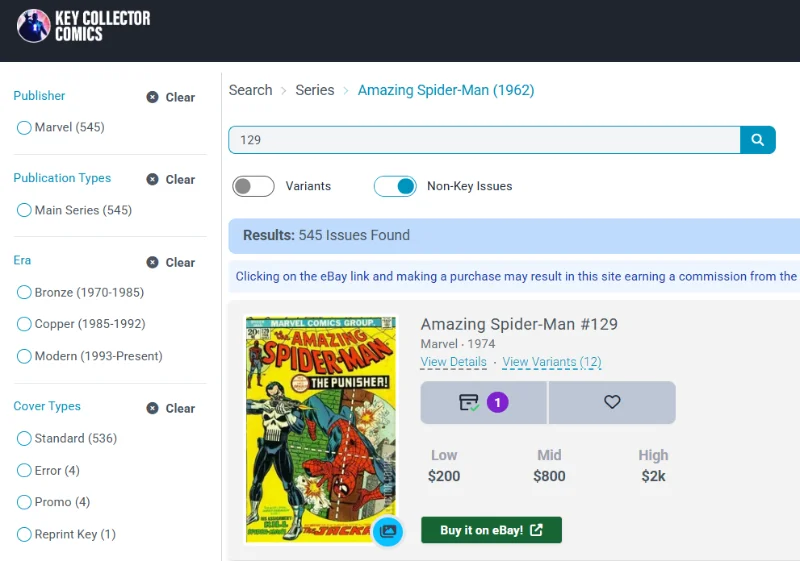The height and width of the screenshot is (561, 800).
Task: Click the Publication Types filter heading
Action: click(62, 178)
